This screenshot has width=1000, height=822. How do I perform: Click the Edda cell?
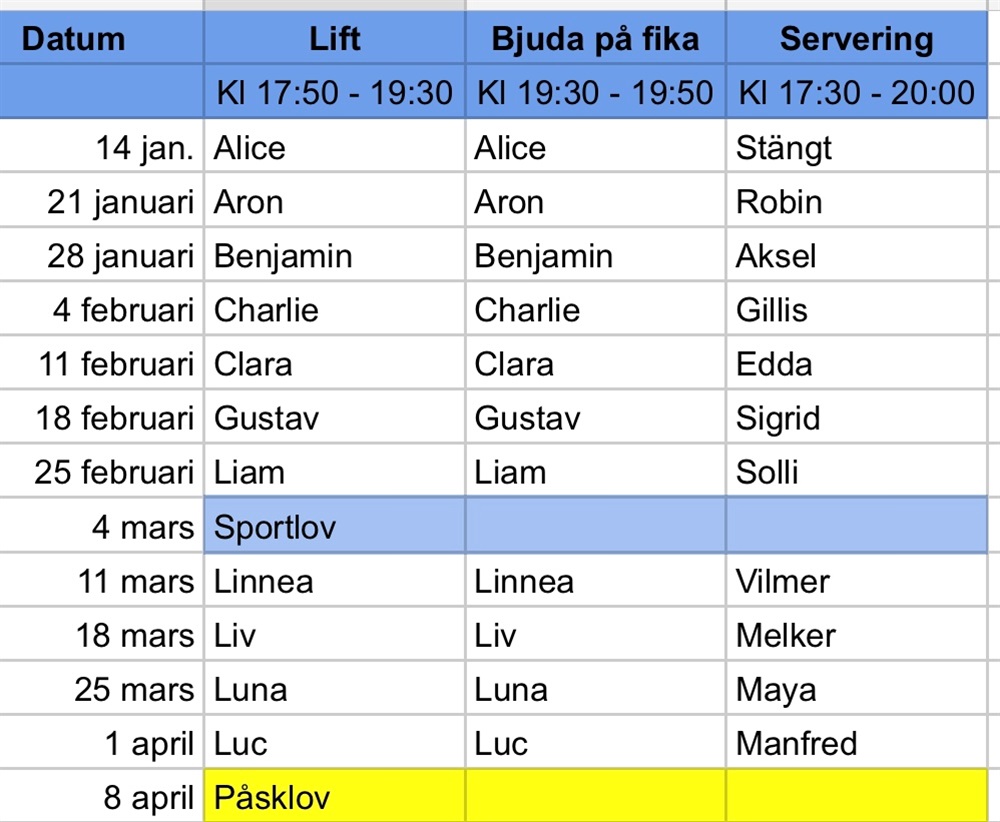[856, 364]
